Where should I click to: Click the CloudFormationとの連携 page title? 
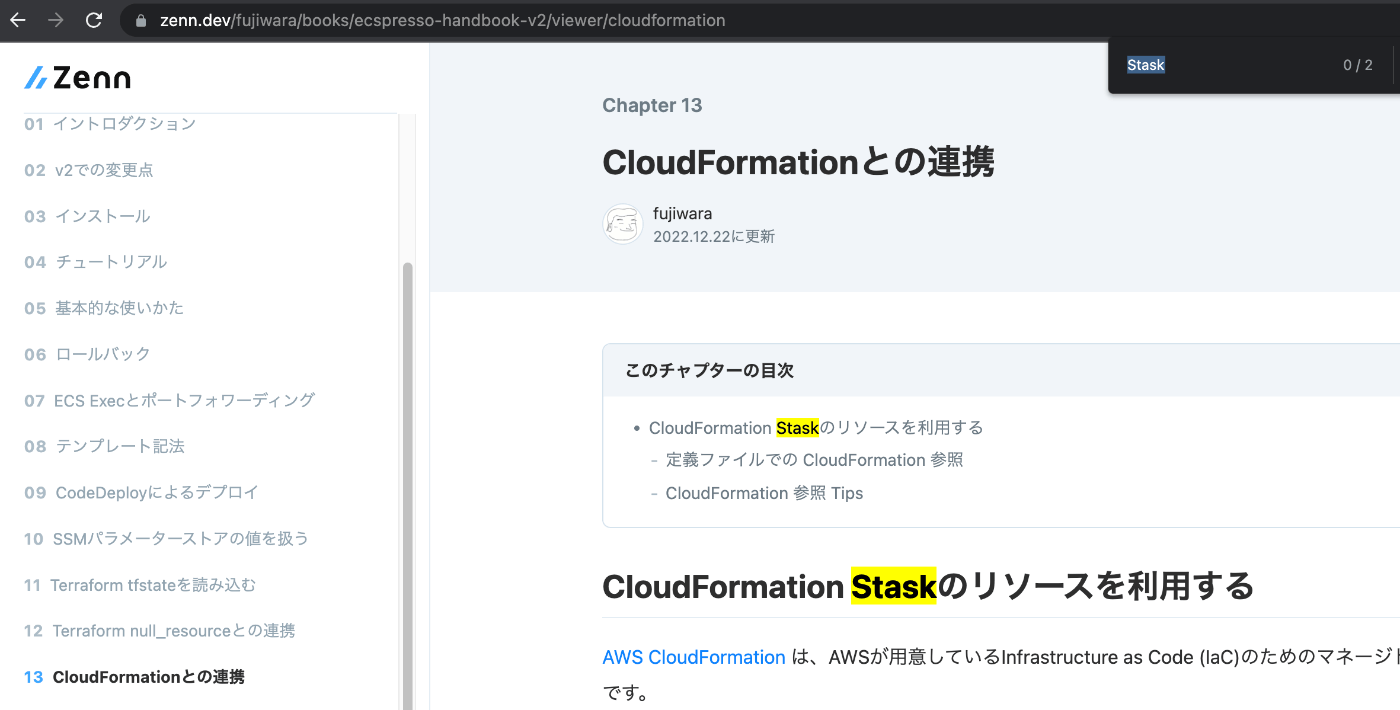(x=798, y=162)
